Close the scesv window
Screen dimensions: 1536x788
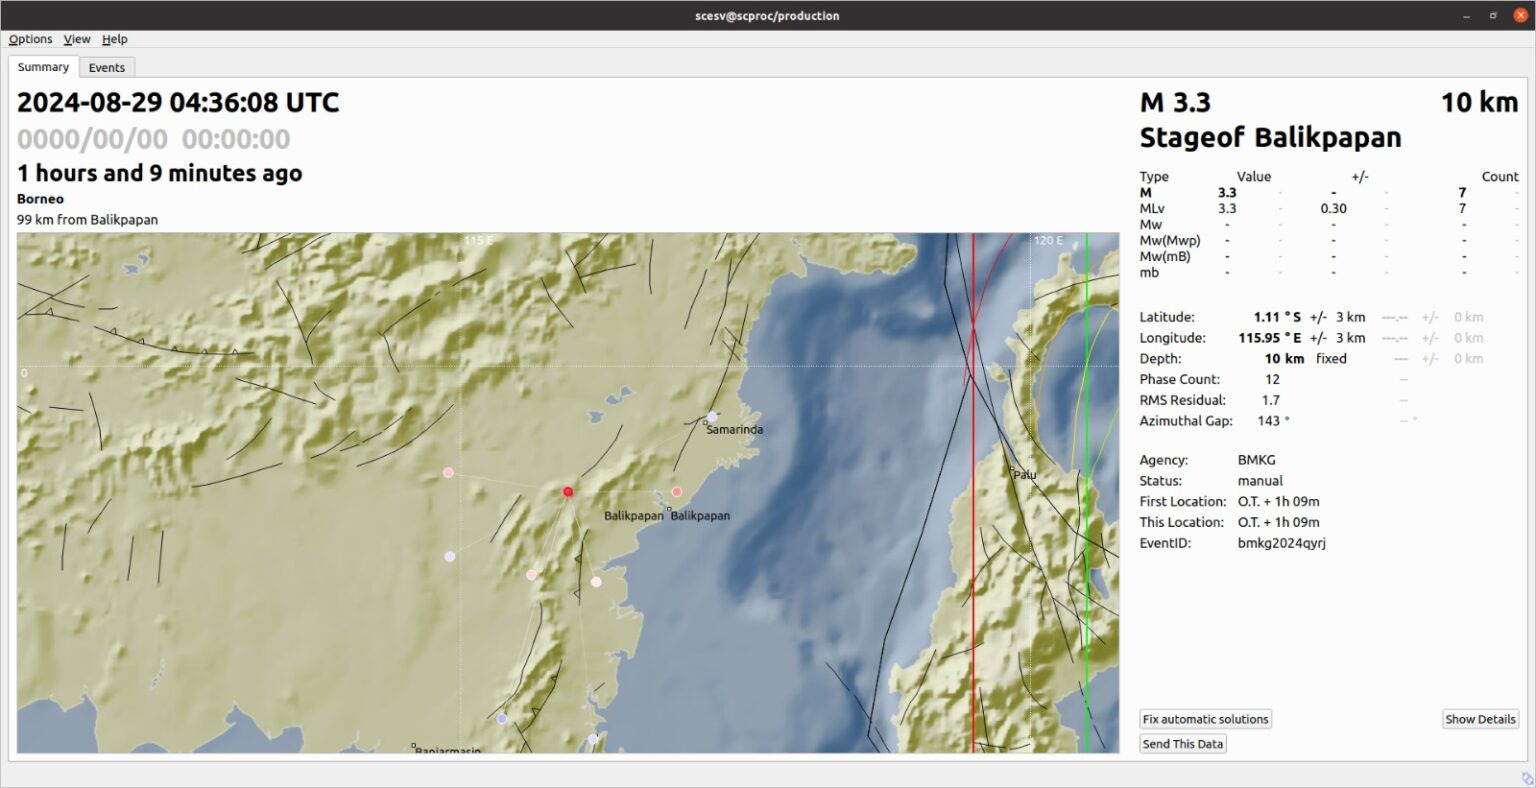(x=1520, y=15)
